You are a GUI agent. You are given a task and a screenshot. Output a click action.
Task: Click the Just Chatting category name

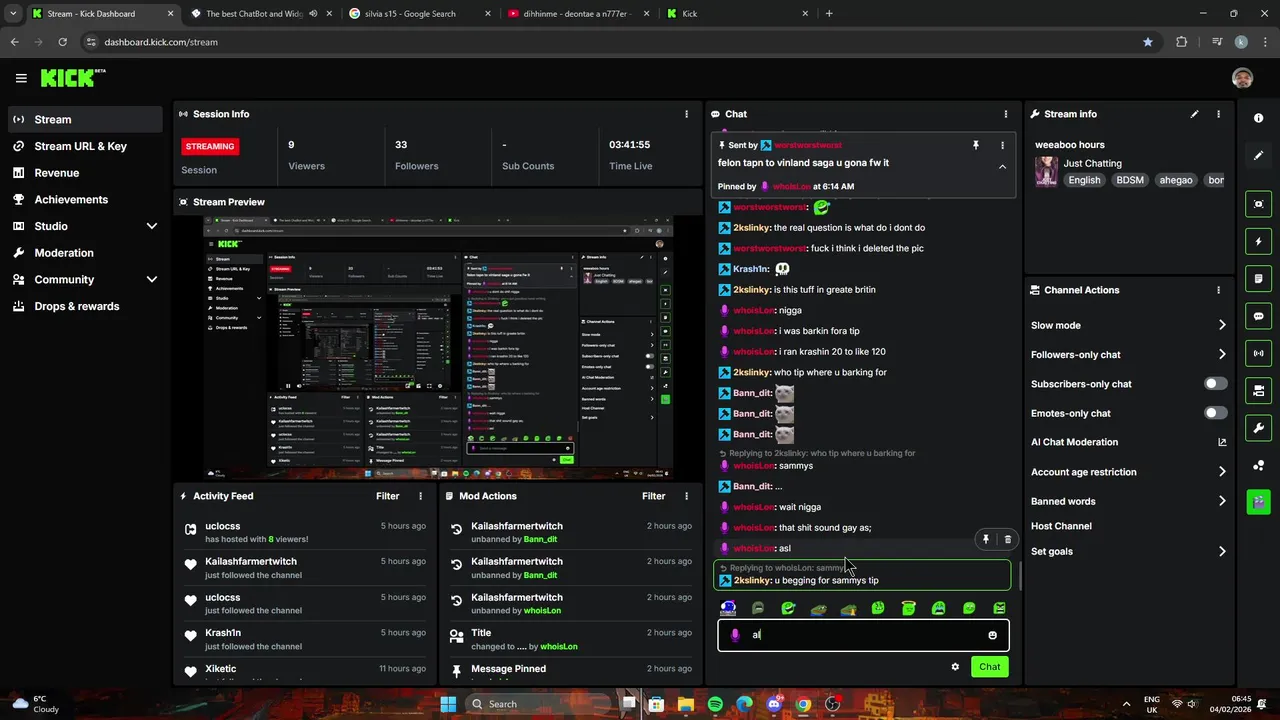click(1092, 163)
